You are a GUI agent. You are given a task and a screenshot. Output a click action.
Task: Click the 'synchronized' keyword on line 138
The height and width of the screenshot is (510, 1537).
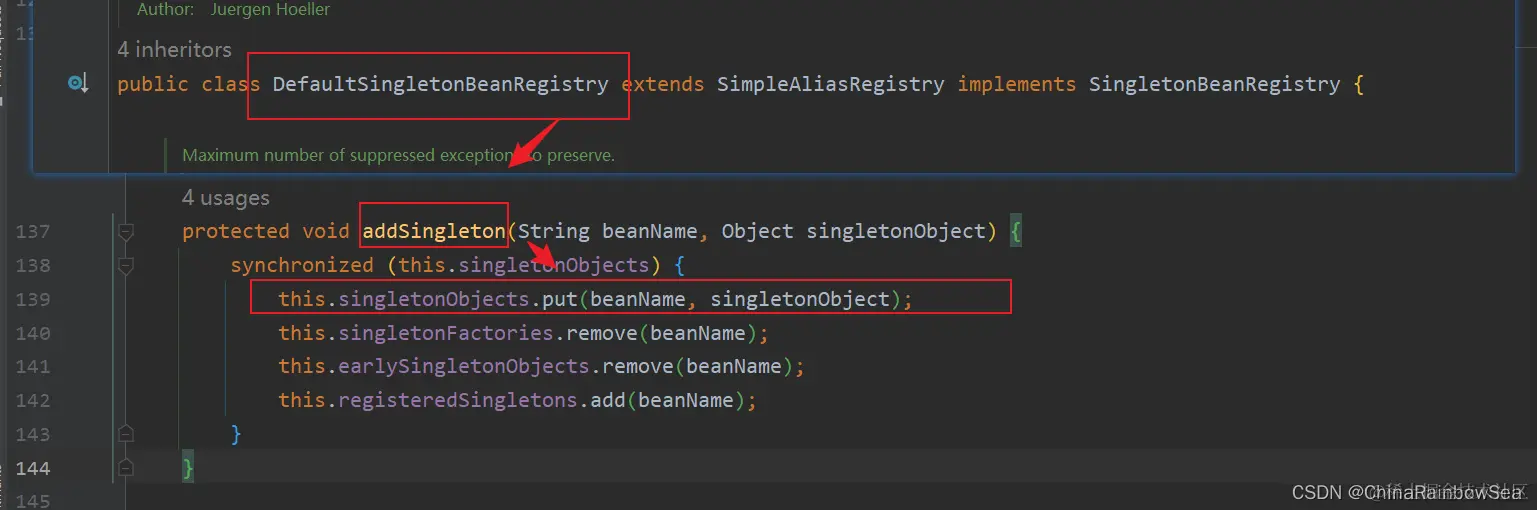(x=302, y=265)
